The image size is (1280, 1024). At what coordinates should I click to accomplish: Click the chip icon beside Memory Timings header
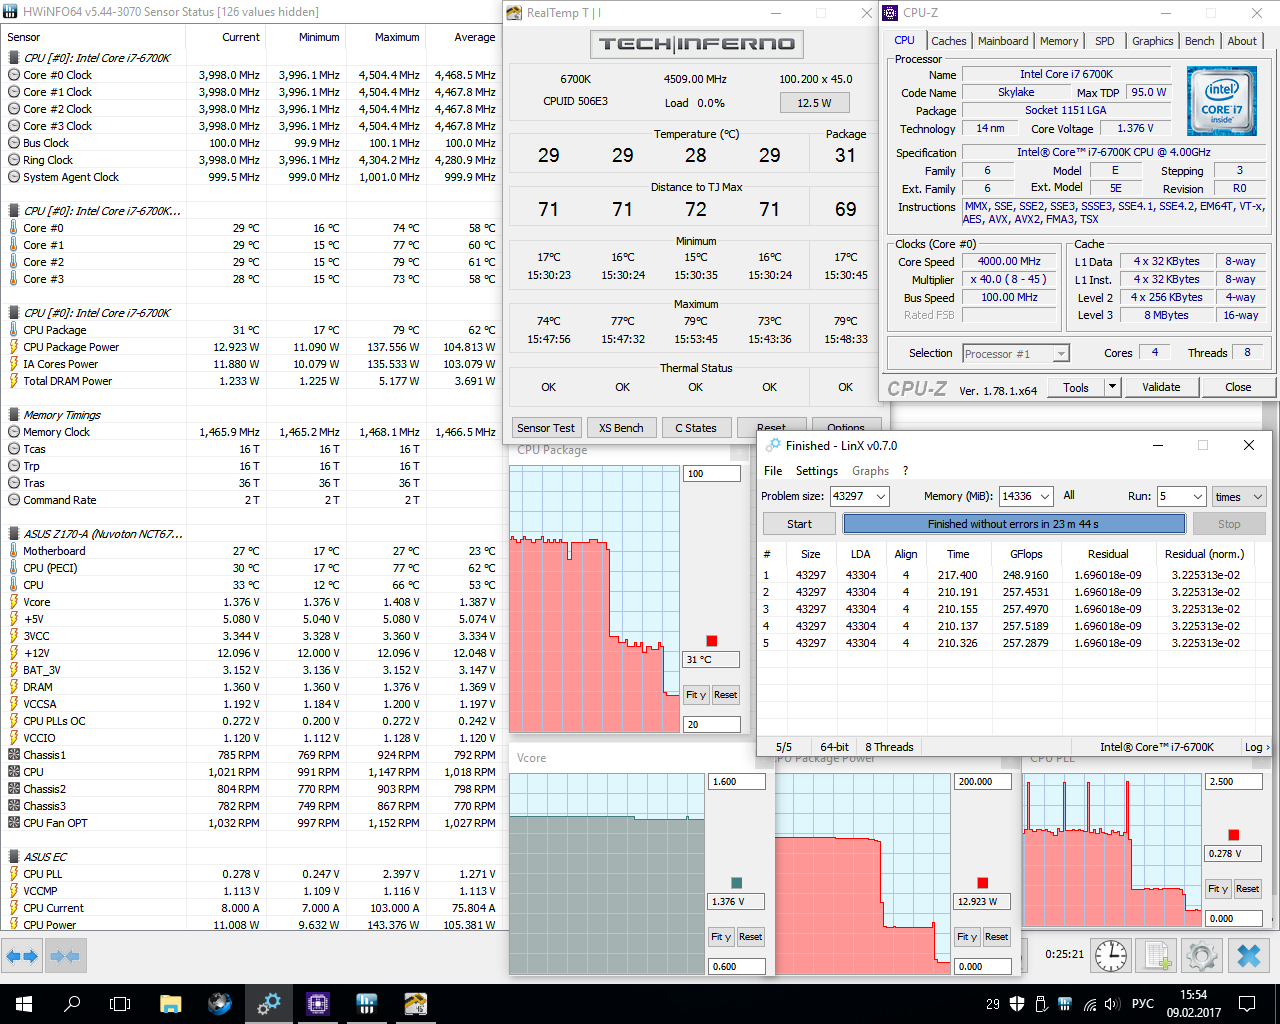tap(14, 415)
